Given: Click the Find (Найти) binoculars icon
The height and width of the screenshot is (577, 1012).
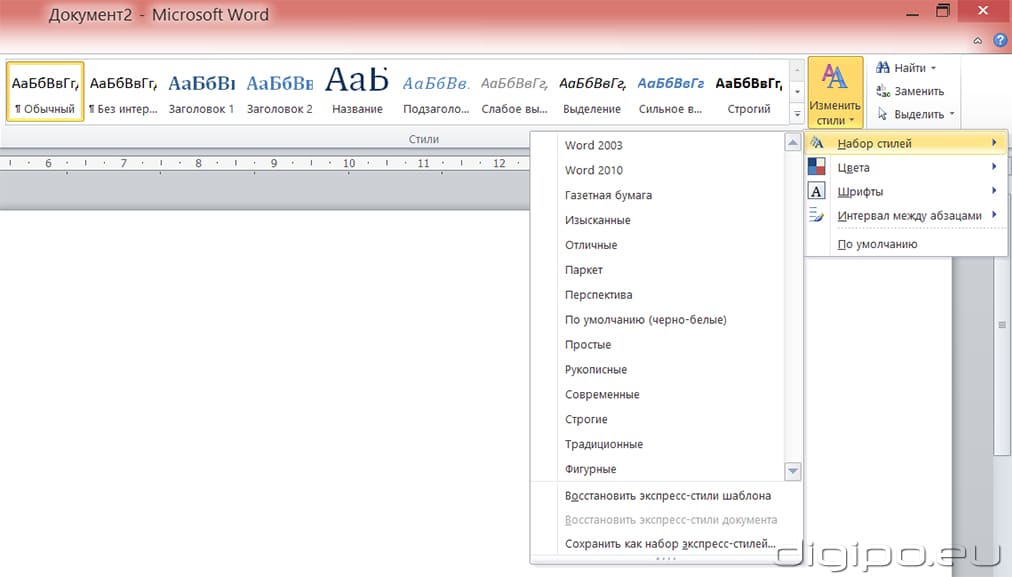Looking at the screenshot, I should pyautogui.click(x=883, y=68).
